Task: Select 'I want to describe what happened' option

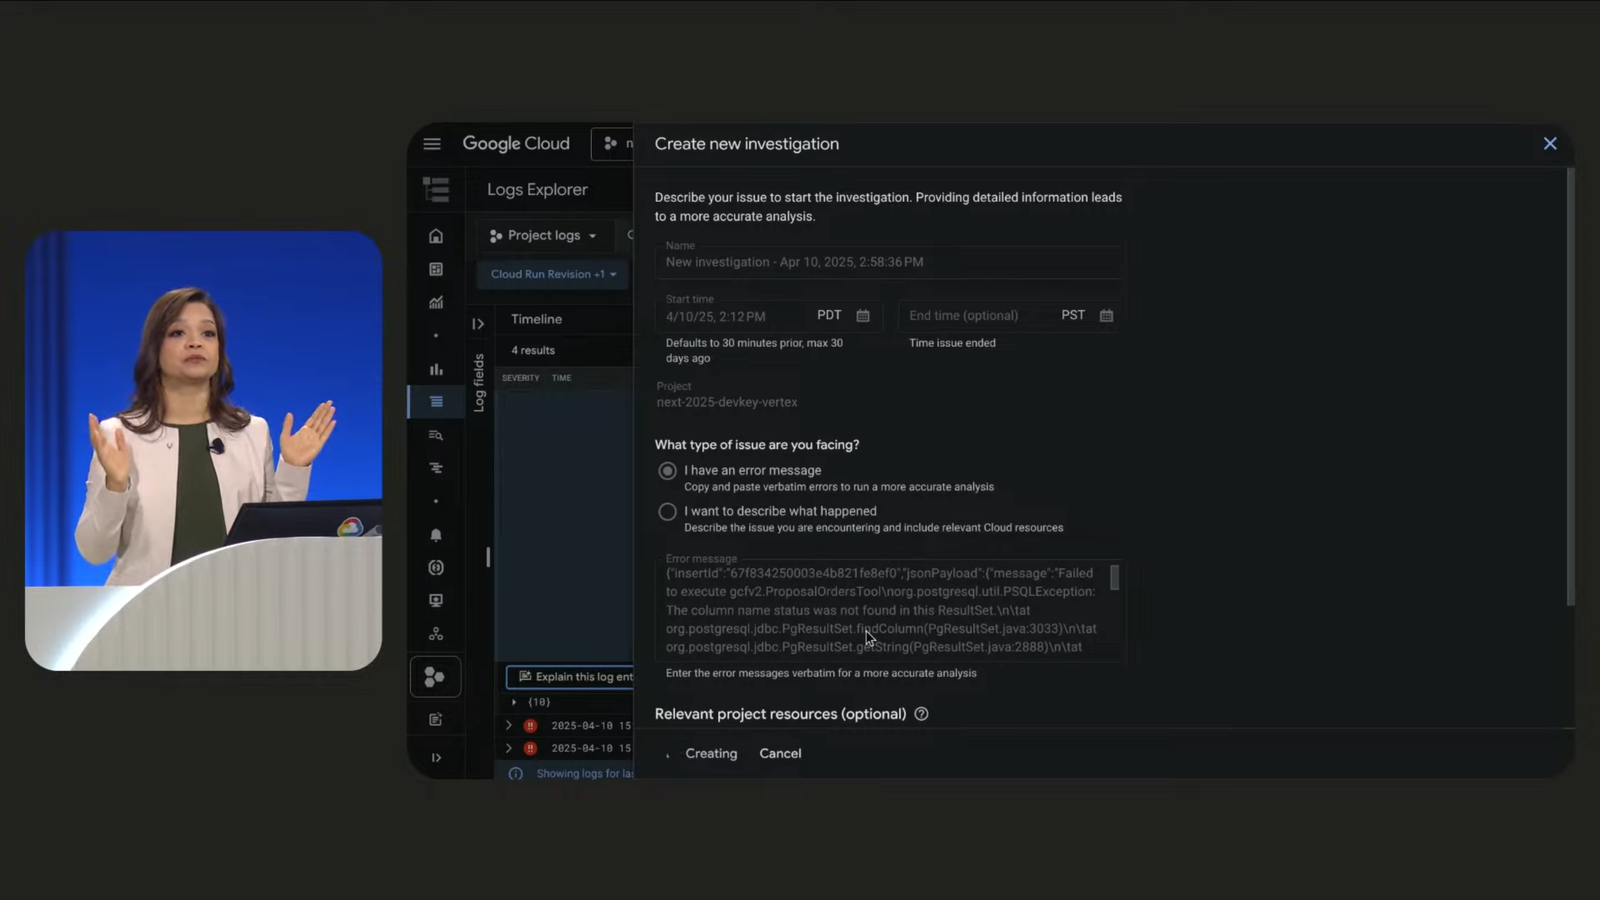Action: 667,512
